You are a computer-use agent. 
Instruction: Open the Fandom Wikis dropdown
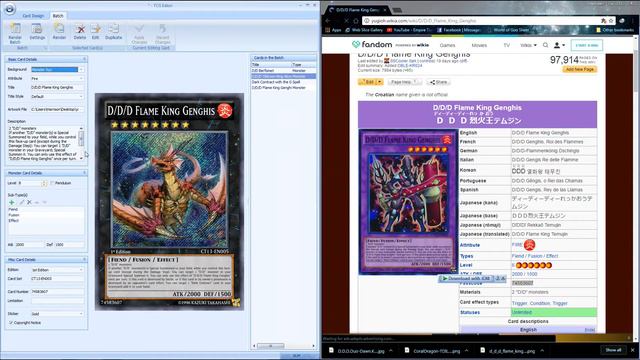pyautogui.click(x=528, y=45)
